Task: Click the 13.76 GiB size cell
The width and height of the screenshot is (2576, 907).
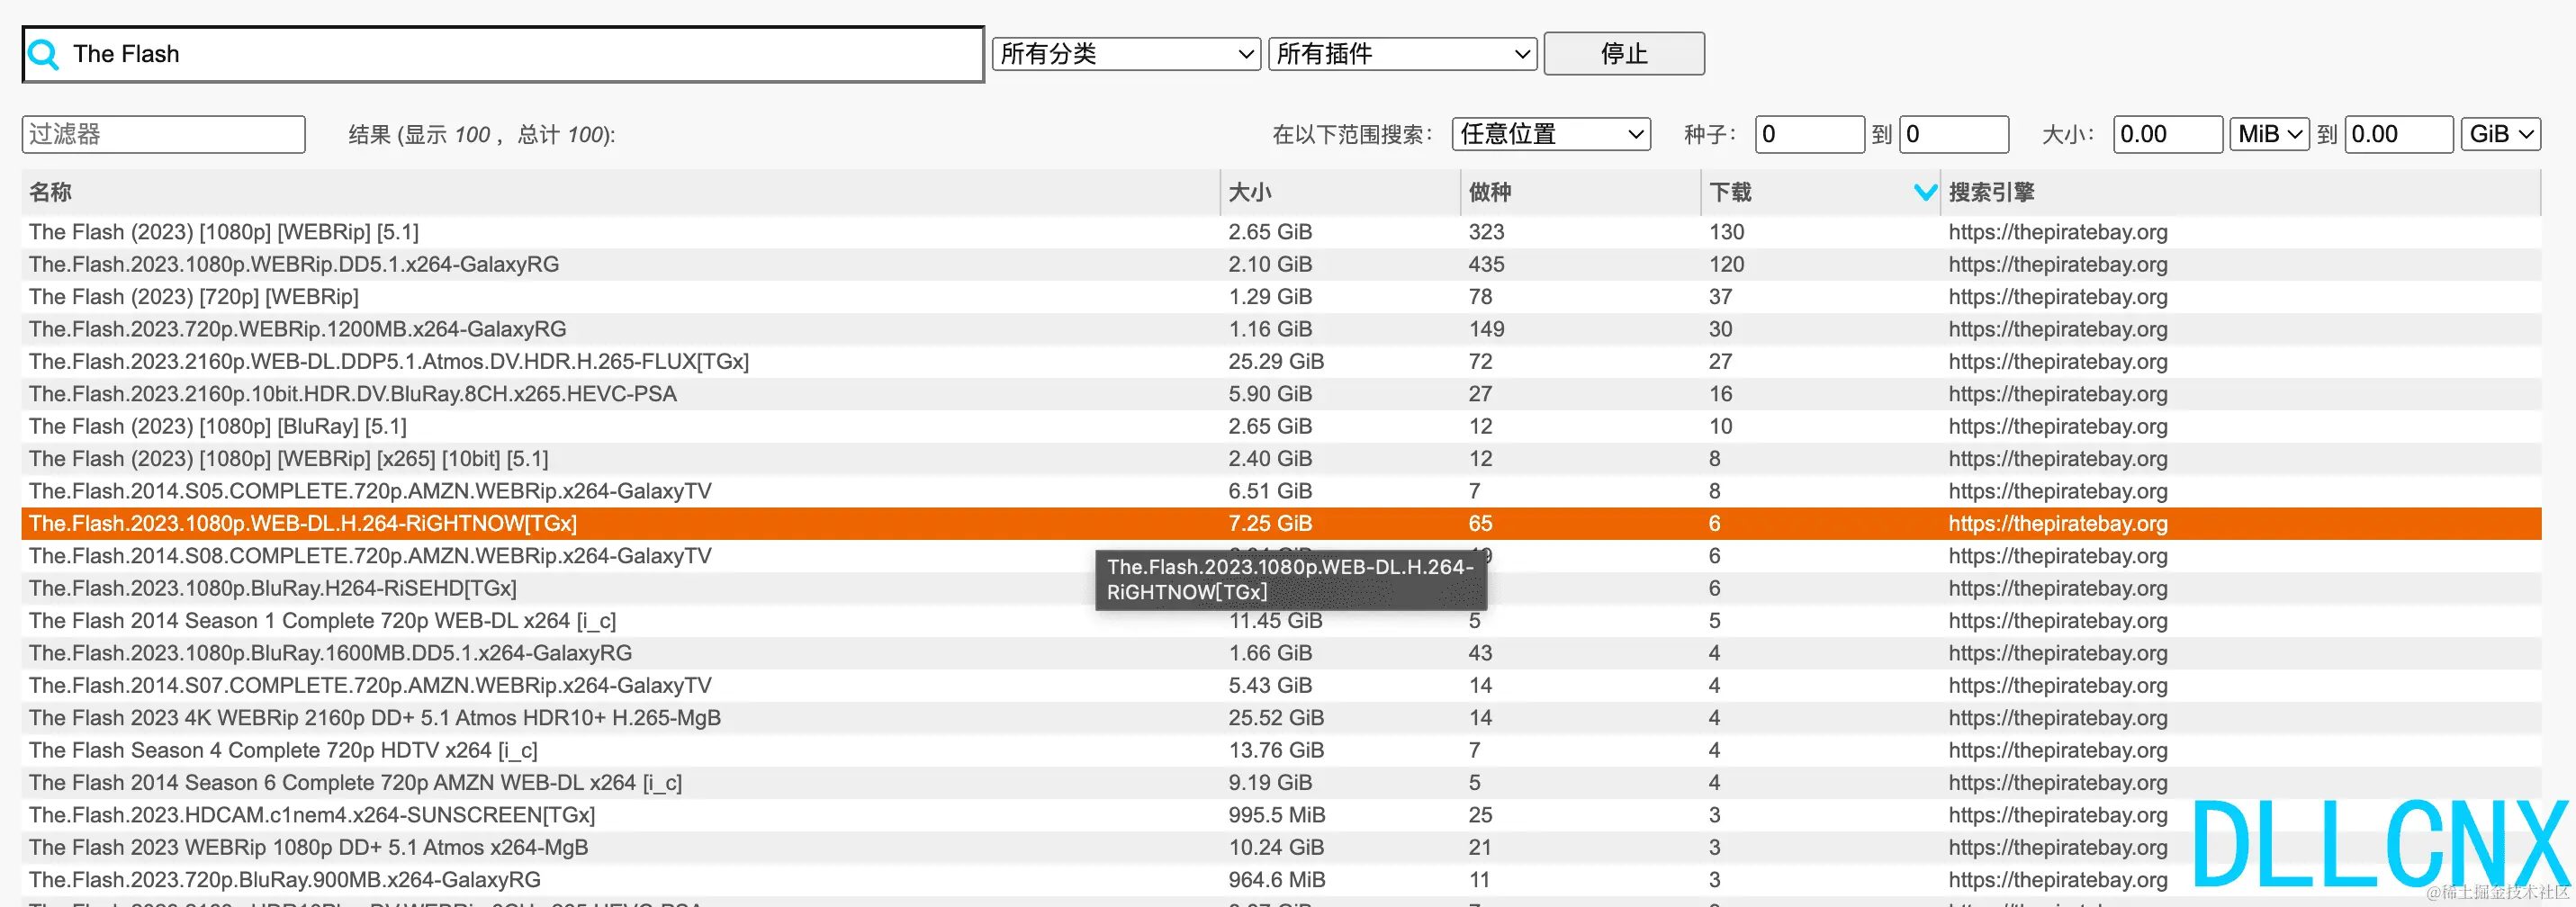Action: tap(1276, 750)
